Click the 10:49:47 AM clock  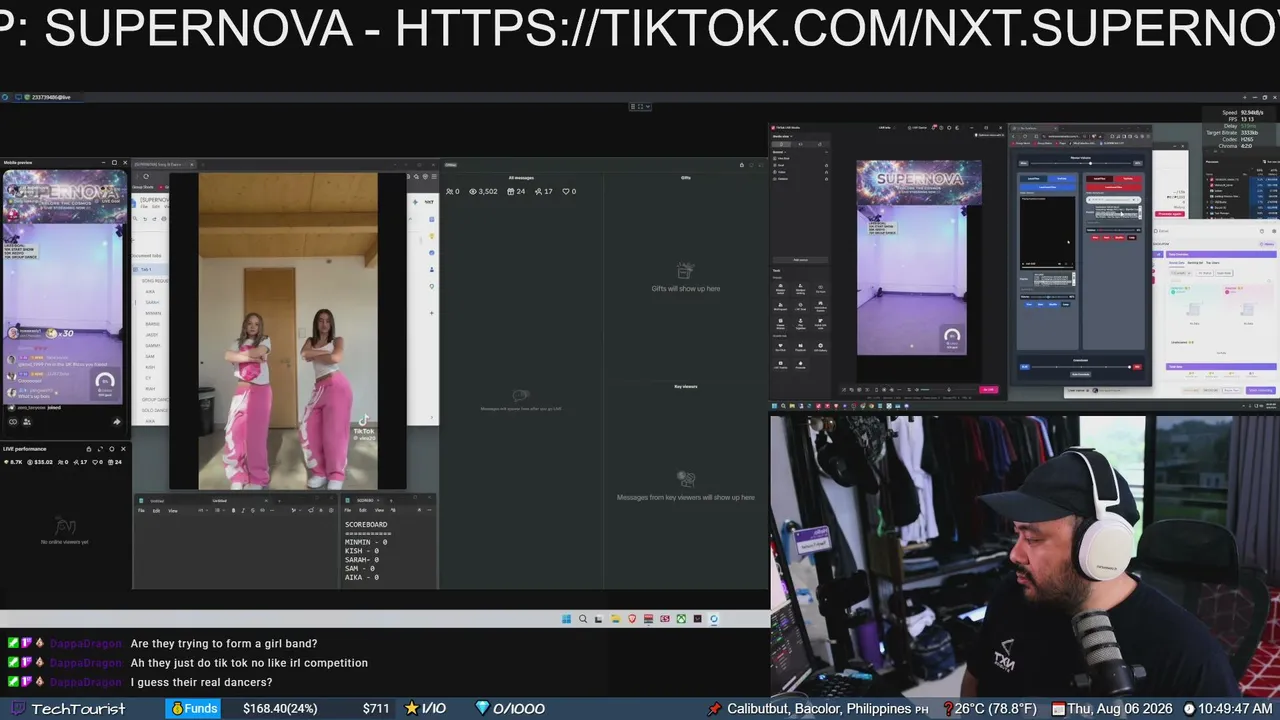tap(1235, 709)
